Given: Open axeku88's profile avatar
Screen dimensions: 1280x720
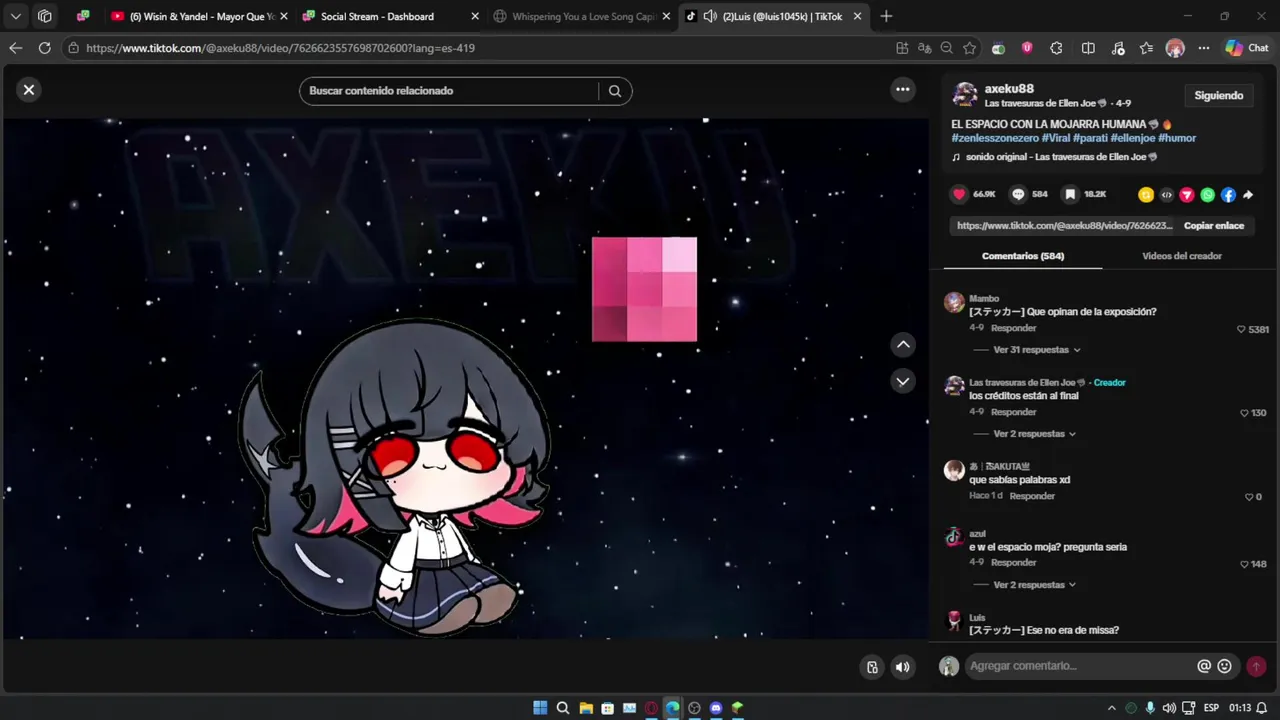Looking at the screenshot, I should [965, 95].
